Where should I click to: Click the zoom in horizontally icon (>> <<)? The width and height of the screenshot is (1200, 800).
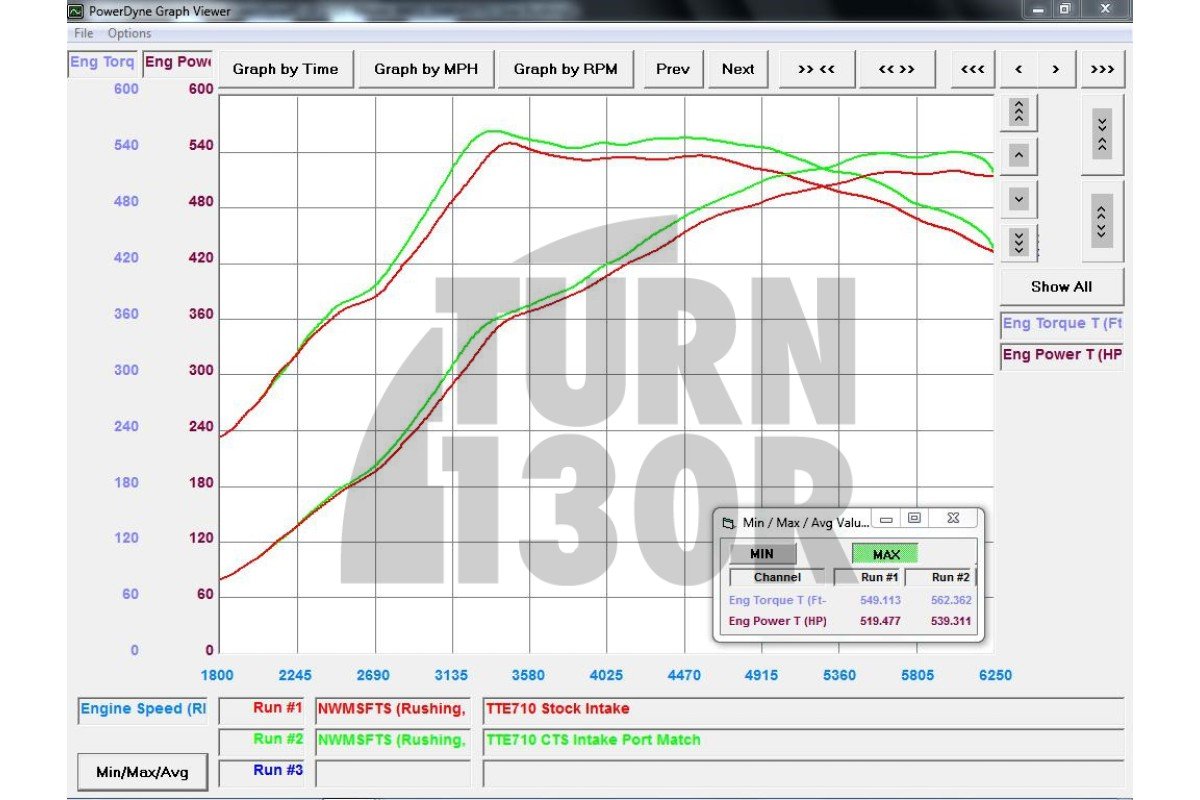pos(816,69)
